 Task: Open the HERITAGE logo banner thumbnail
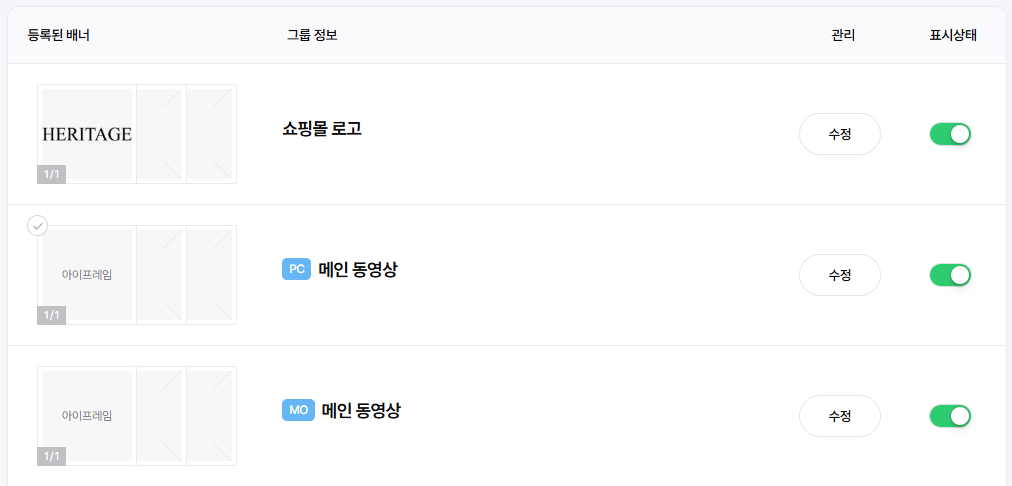87,133
